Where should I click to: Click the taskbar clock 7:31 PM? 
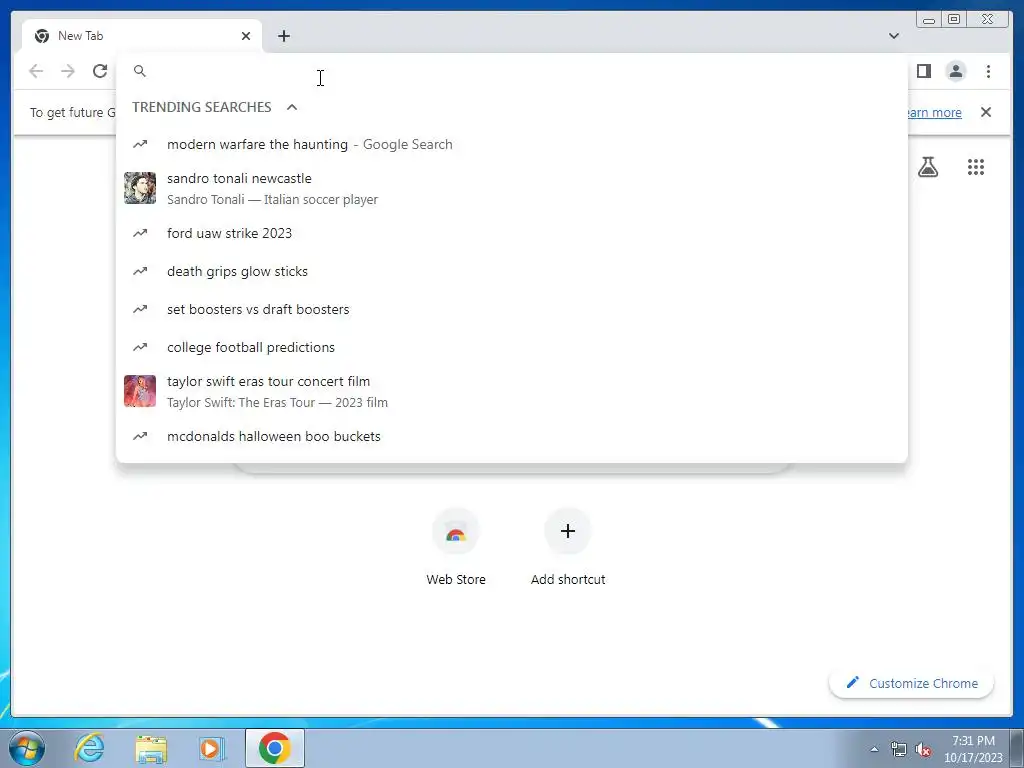click(x=973, y=741)
